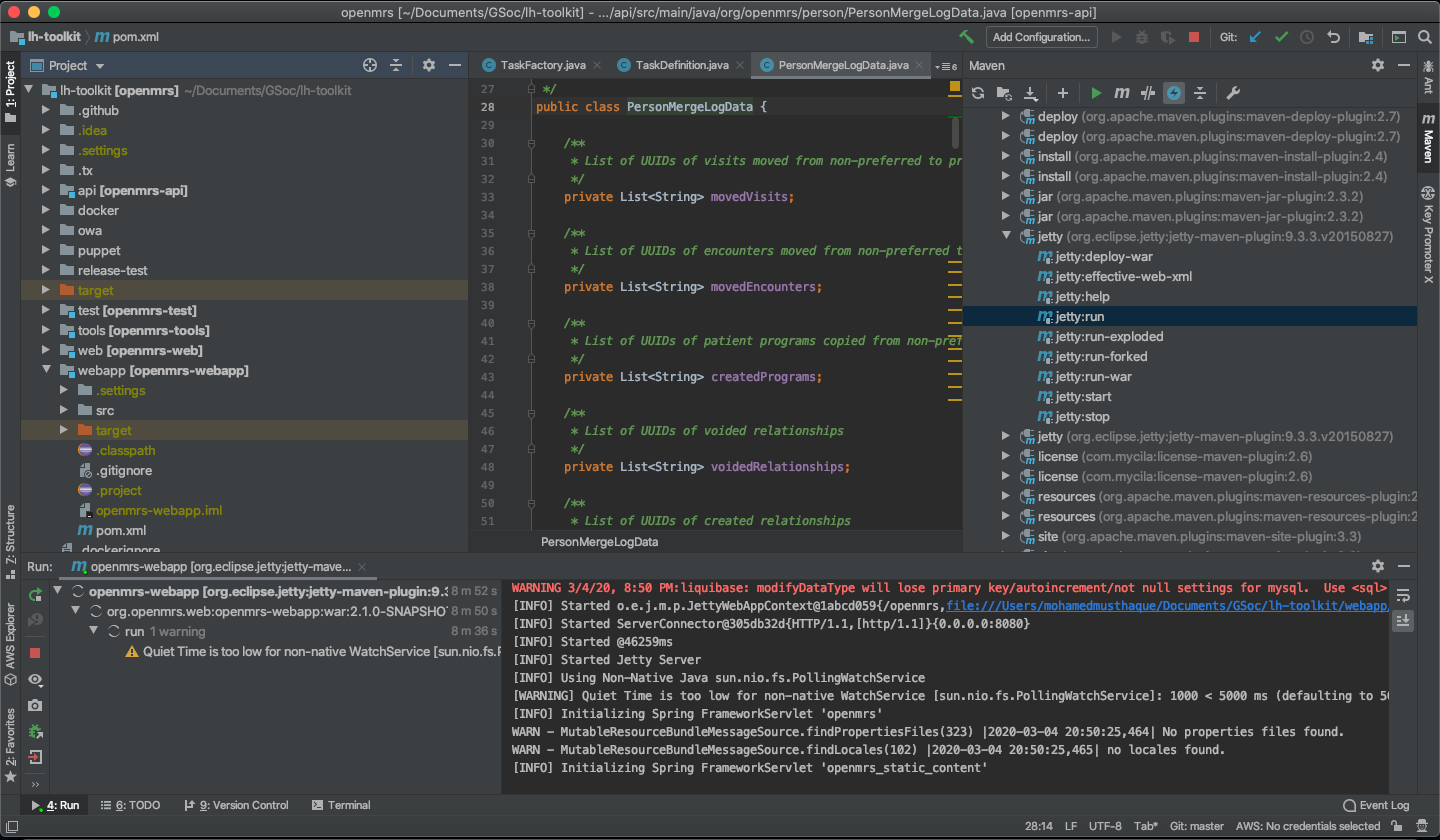
Task: Rerun openmrs-webapp with the green rerun icon
Action: click(36, 594)
